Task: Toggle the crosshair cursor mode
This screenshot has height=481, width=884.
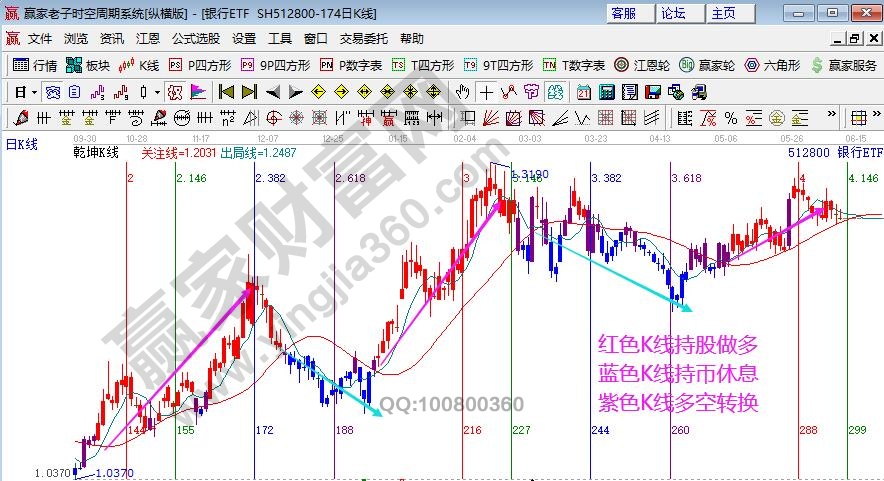Action: coord(485,92)
